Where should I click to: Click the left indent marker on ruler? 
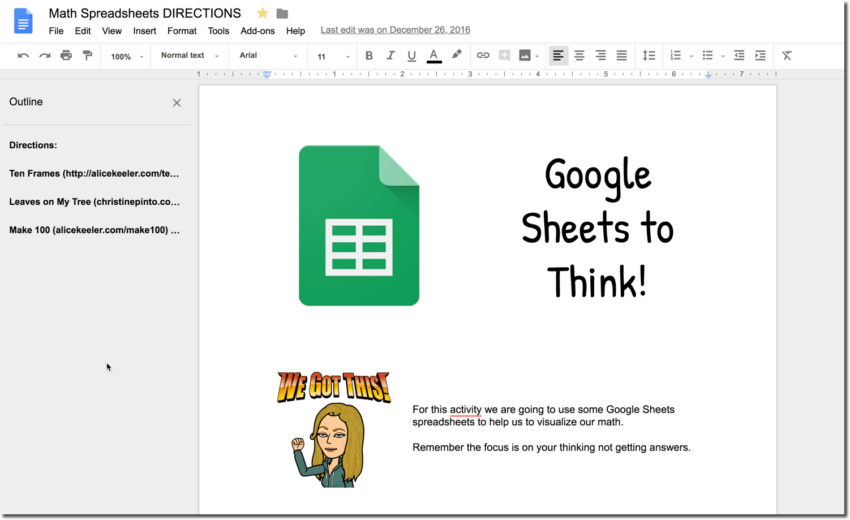pos(267,75)
